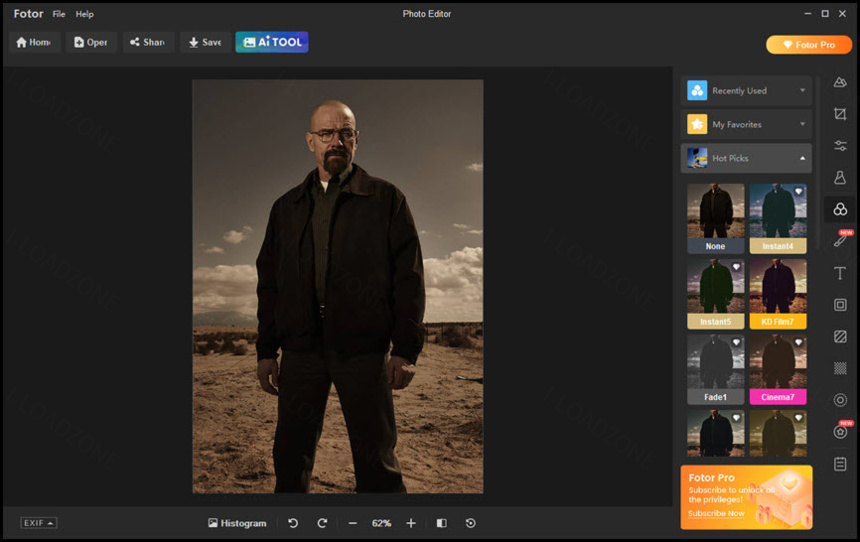Select the mosaic pixelate tool icon

[x=840, y=368]
